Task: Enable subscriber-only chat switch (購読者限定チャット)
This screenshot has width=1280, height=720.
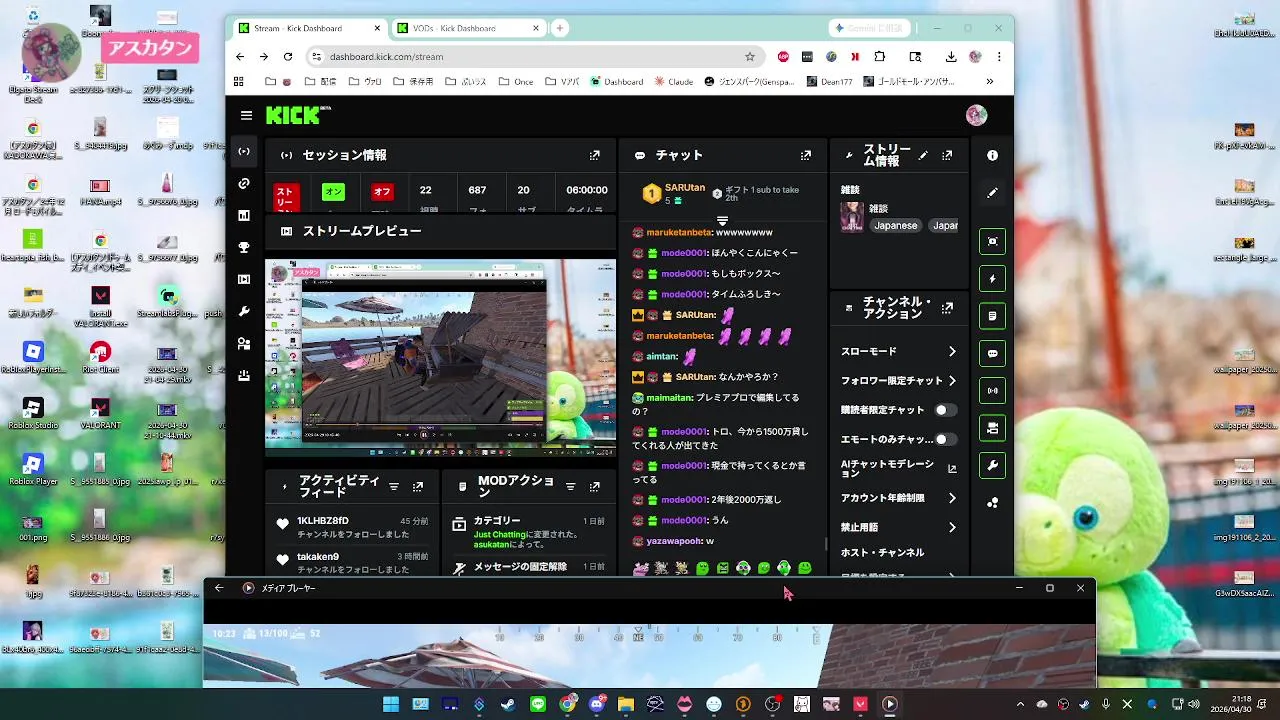Action: (945, 410)
